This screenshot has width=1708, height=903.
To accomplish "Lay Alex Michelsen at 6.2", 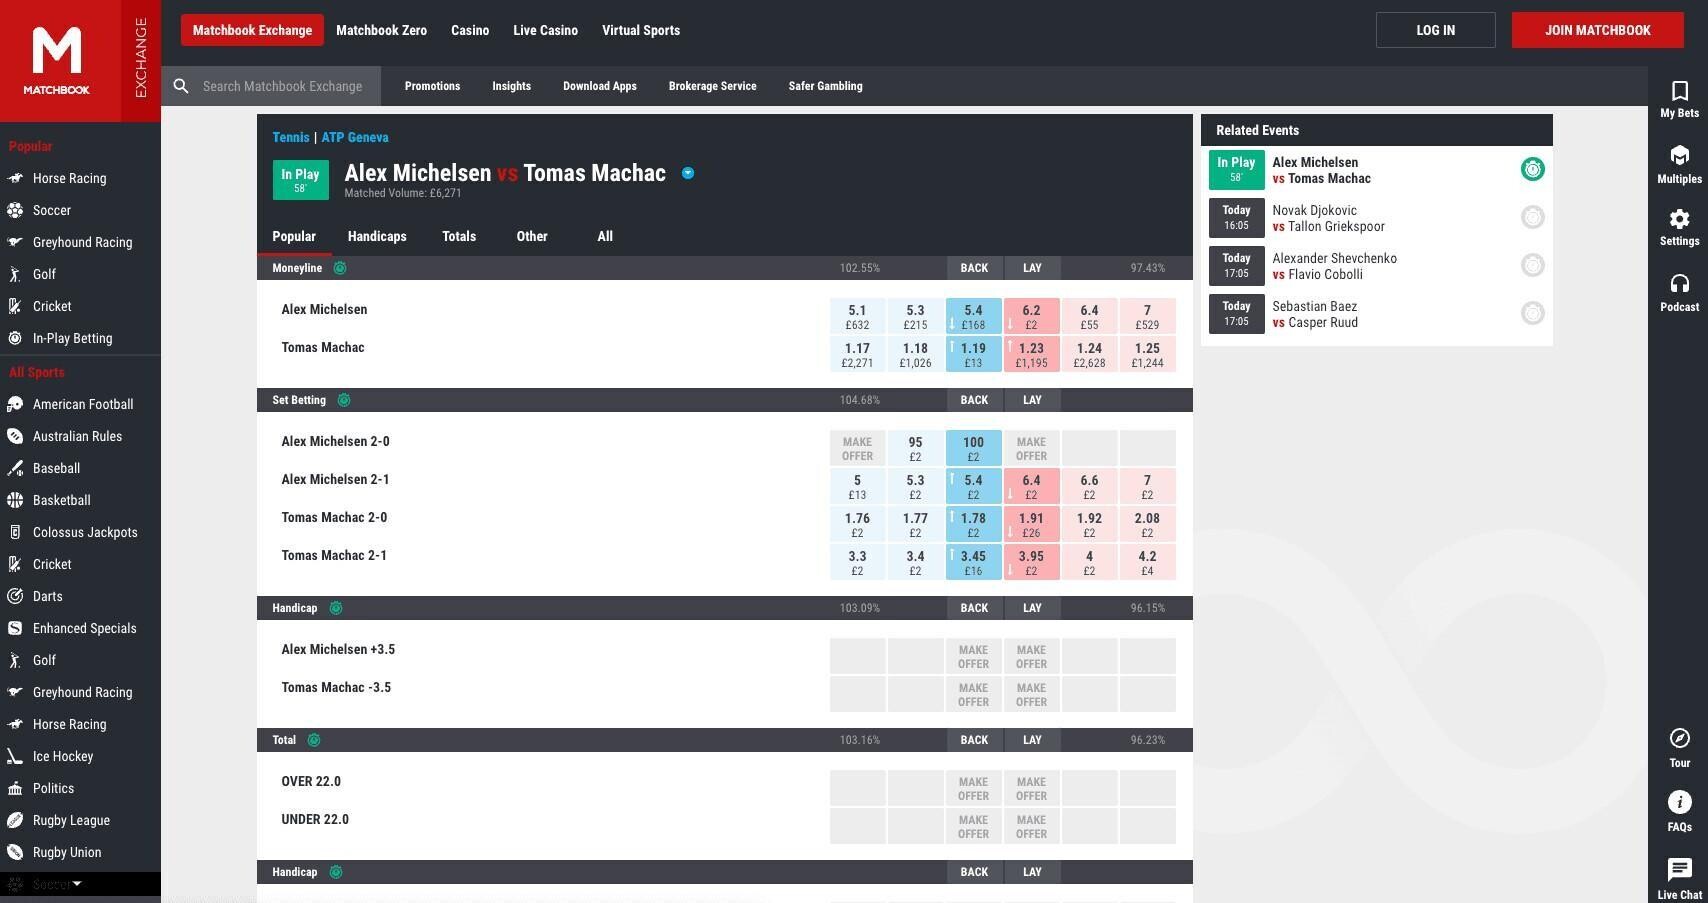I will click(x=1031, y=316).
